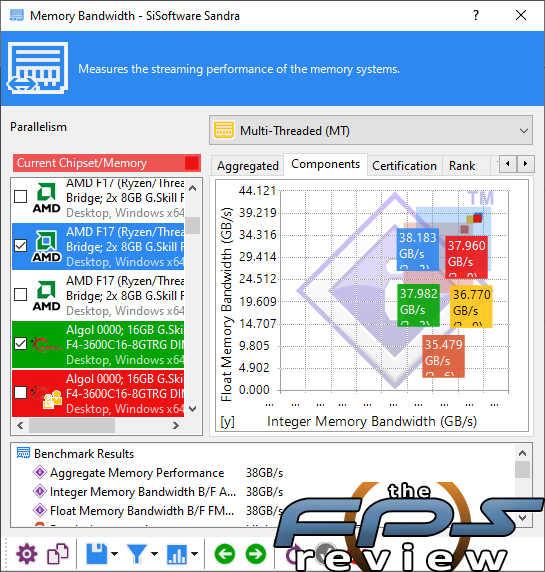Open the Multi-Threaded (MT) parallelism dropdown
Viewport: 545px width, 572px height.
[x=371, y=130]
